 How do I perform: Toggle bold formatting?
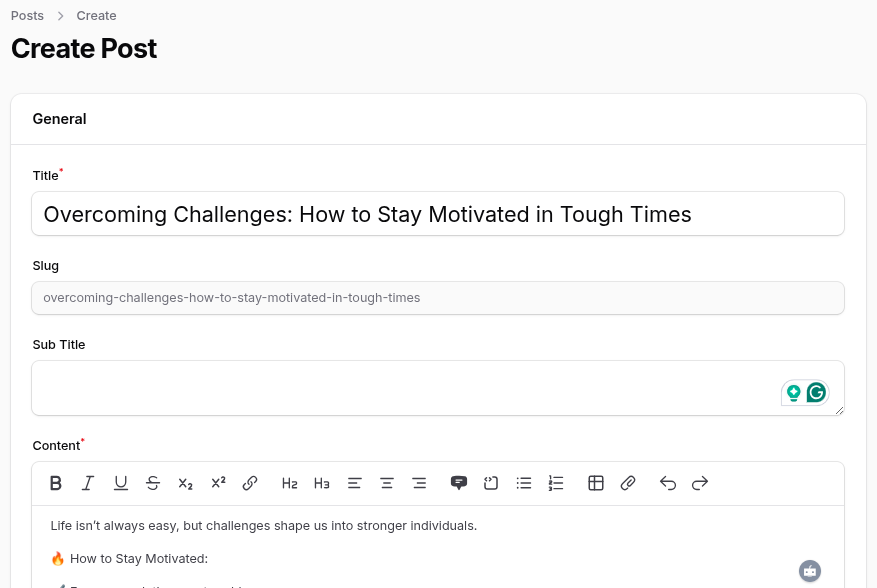pos(56,483)
